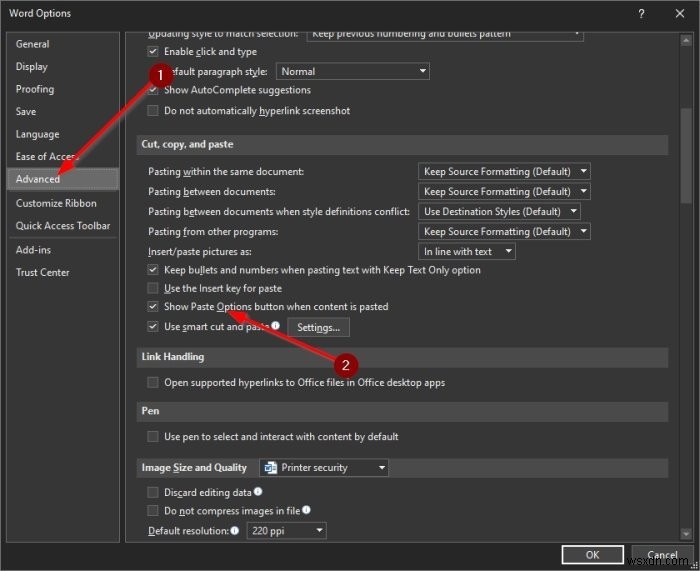Expand Insert/paste pictures as dropdown
Screen dimensions: 700x571
point(467,251)
